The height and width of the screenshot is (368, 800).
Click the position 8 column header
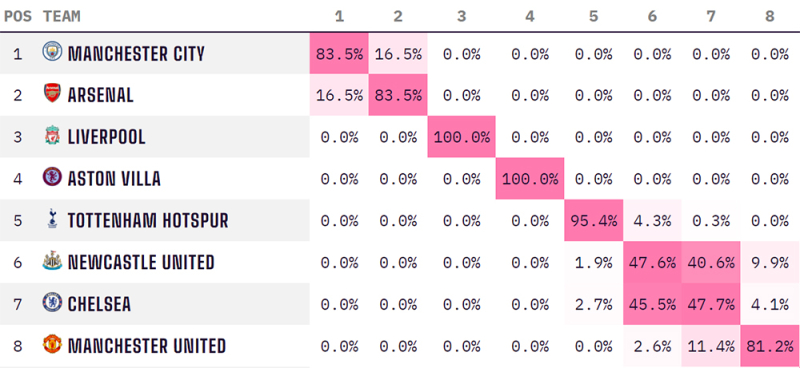(x=769, y=16)
